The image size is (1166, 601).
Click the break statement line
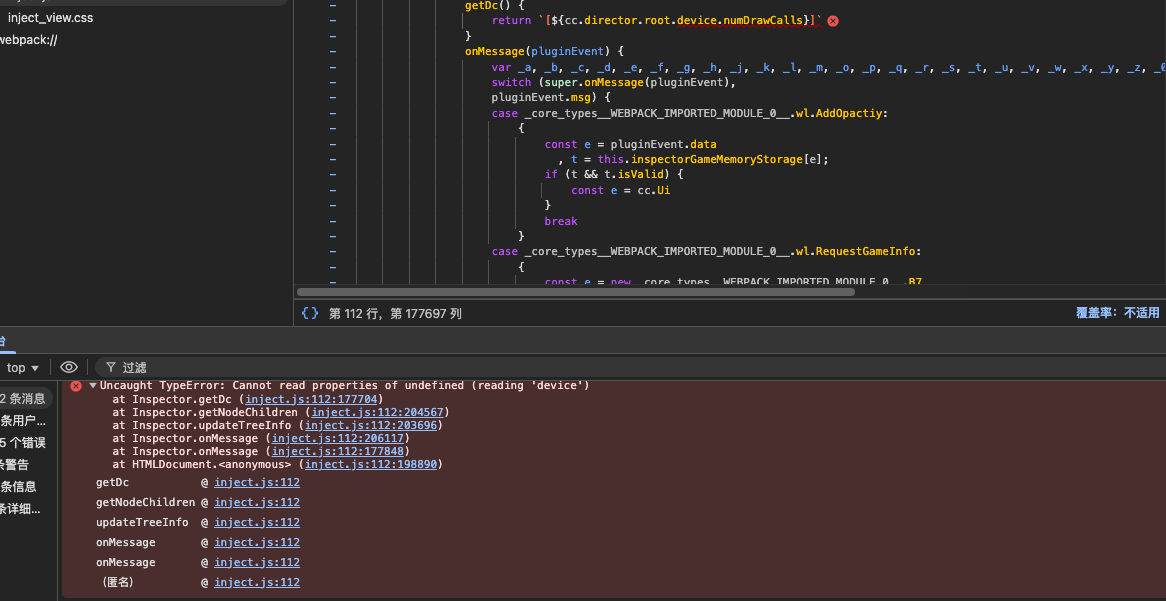[561, 221]
